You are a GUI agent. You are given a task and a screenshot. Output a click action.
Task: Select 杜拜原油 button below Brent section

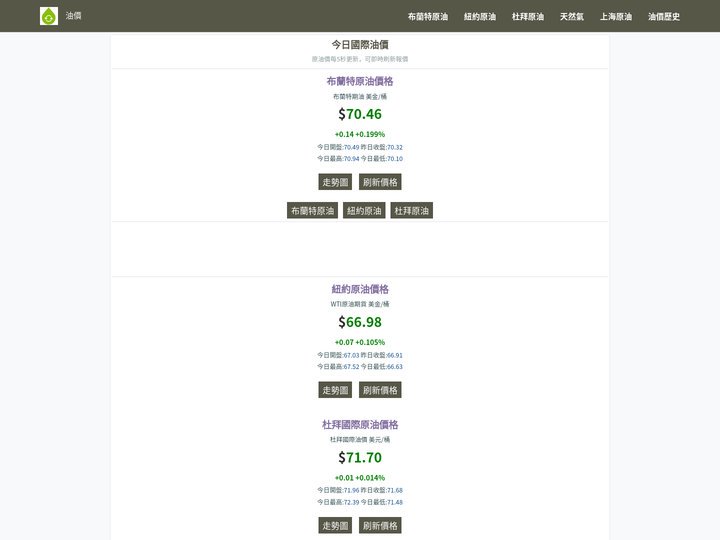(x=411, y=211)
